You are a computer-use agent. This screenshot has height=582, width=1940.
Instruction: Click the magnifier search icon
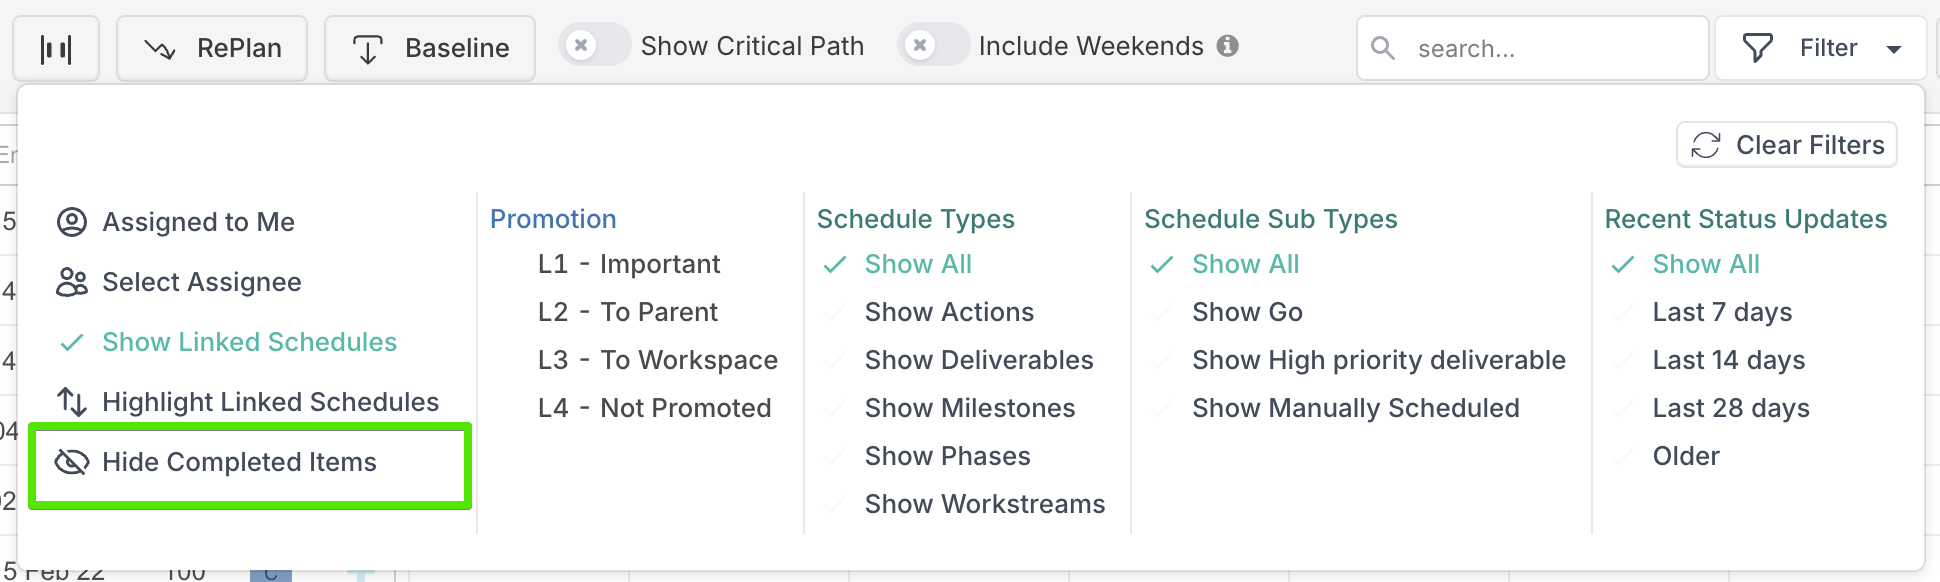[x=1383, y=48]
